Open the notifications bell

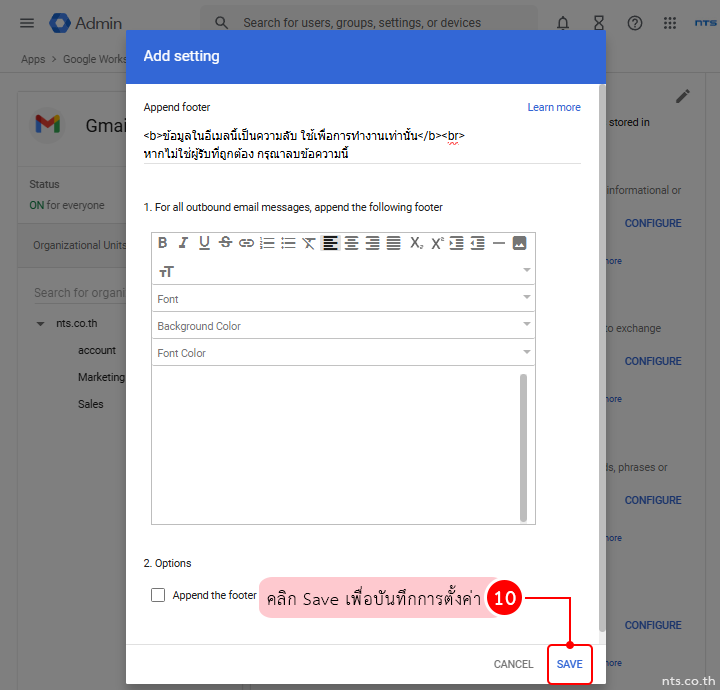point(563,22)
